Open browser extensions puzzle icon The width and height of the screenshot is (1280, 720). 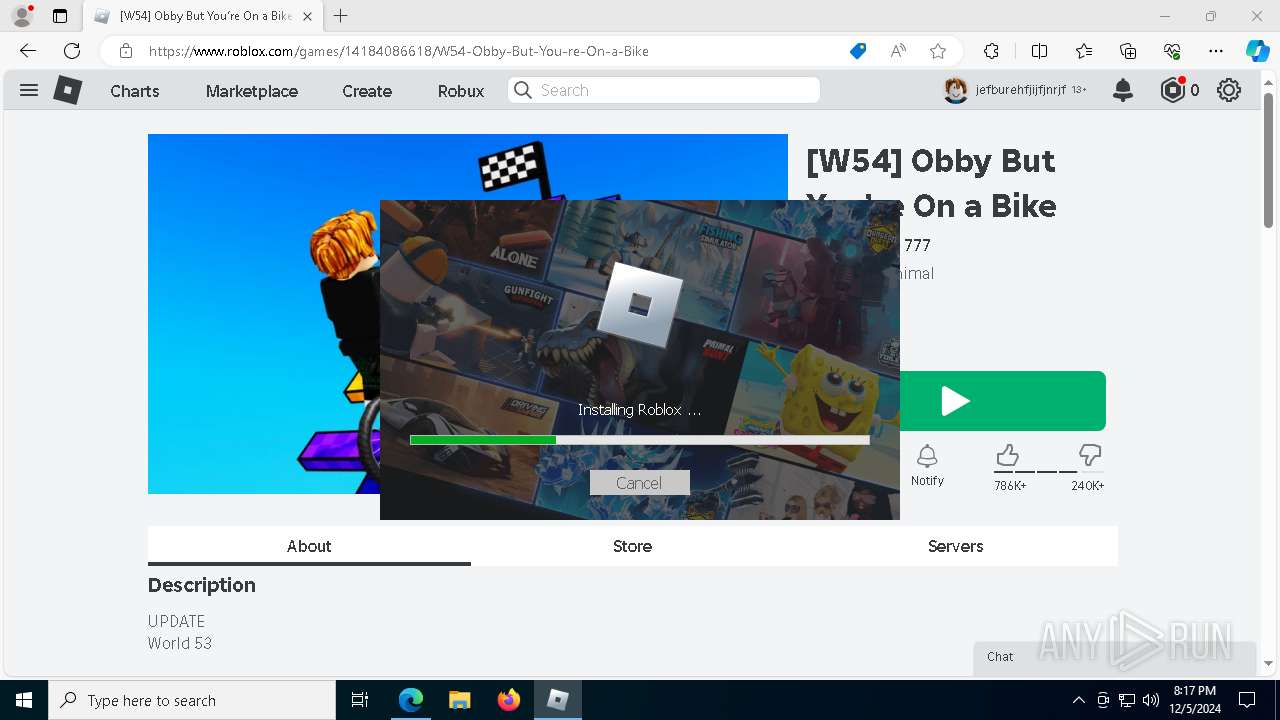pos(991,51)
